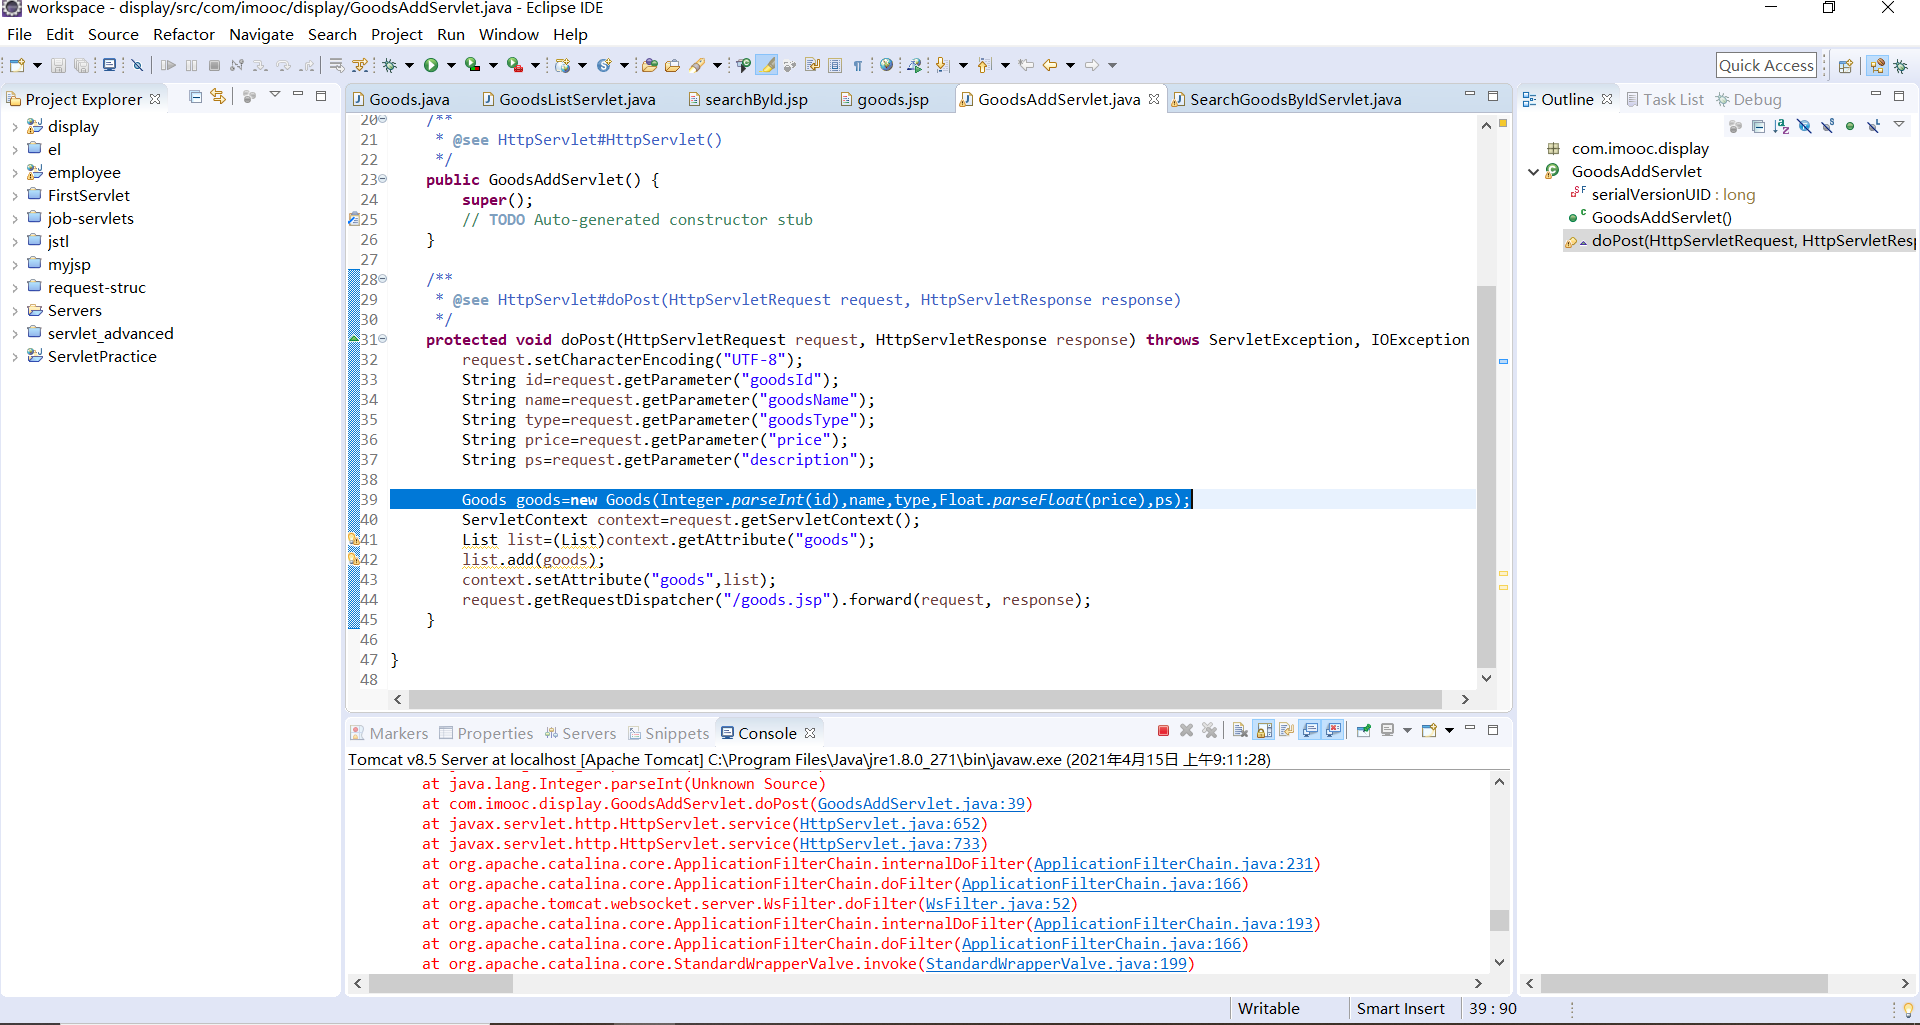Click the editor horizontal scrollbar
The height and width of the screenshot is (1025, 1920).
925,699
